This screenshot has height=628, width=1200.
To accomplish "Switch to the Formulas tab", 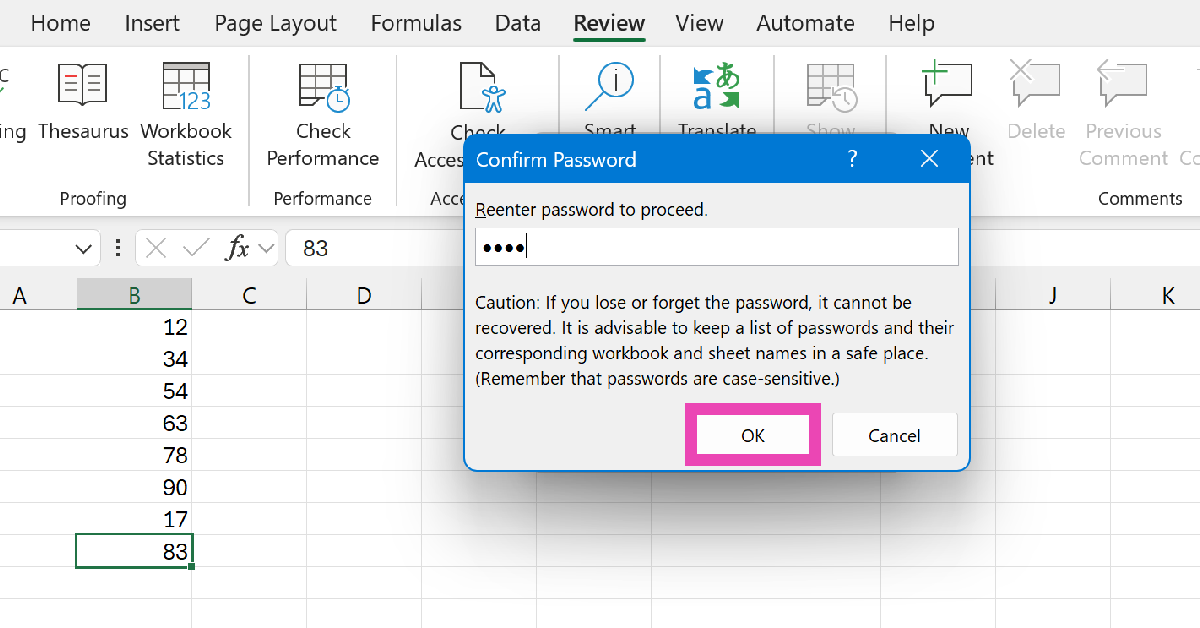I will 416,23.
